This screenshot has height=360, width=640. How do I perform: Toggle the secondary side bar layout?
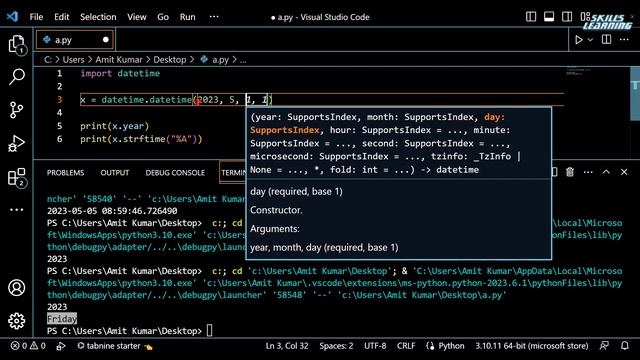[567, 17]
